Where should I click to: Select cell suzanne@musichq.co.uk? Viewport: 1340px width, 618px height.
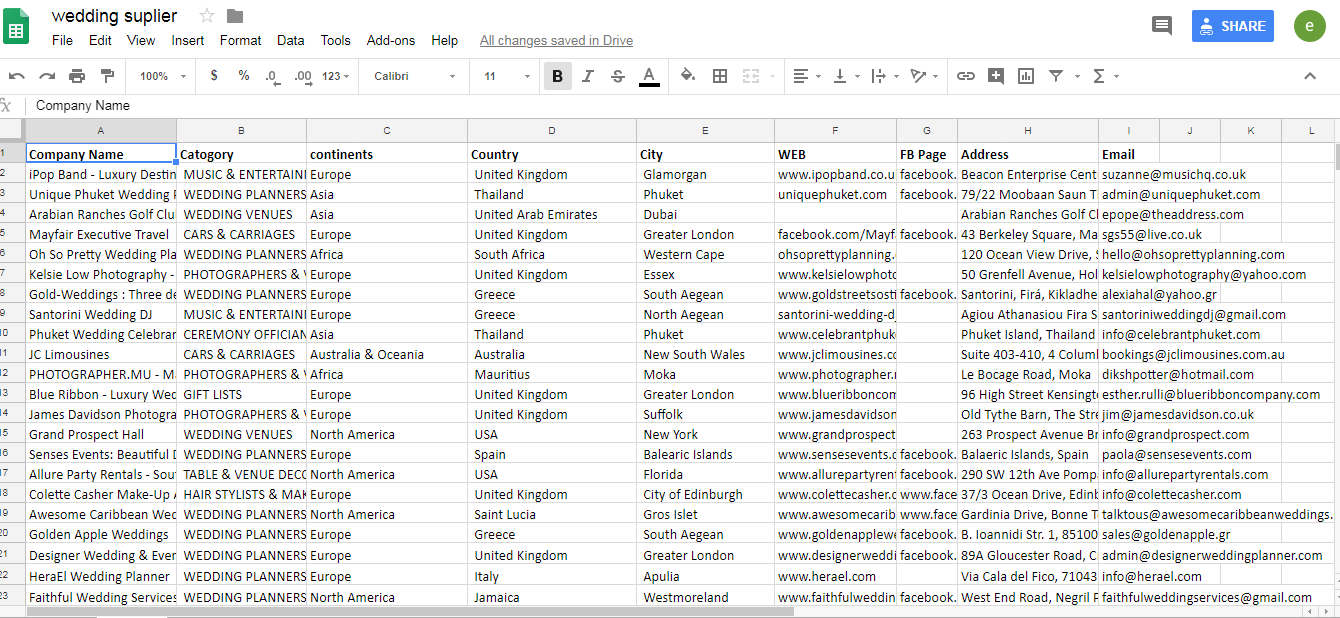1174,174
